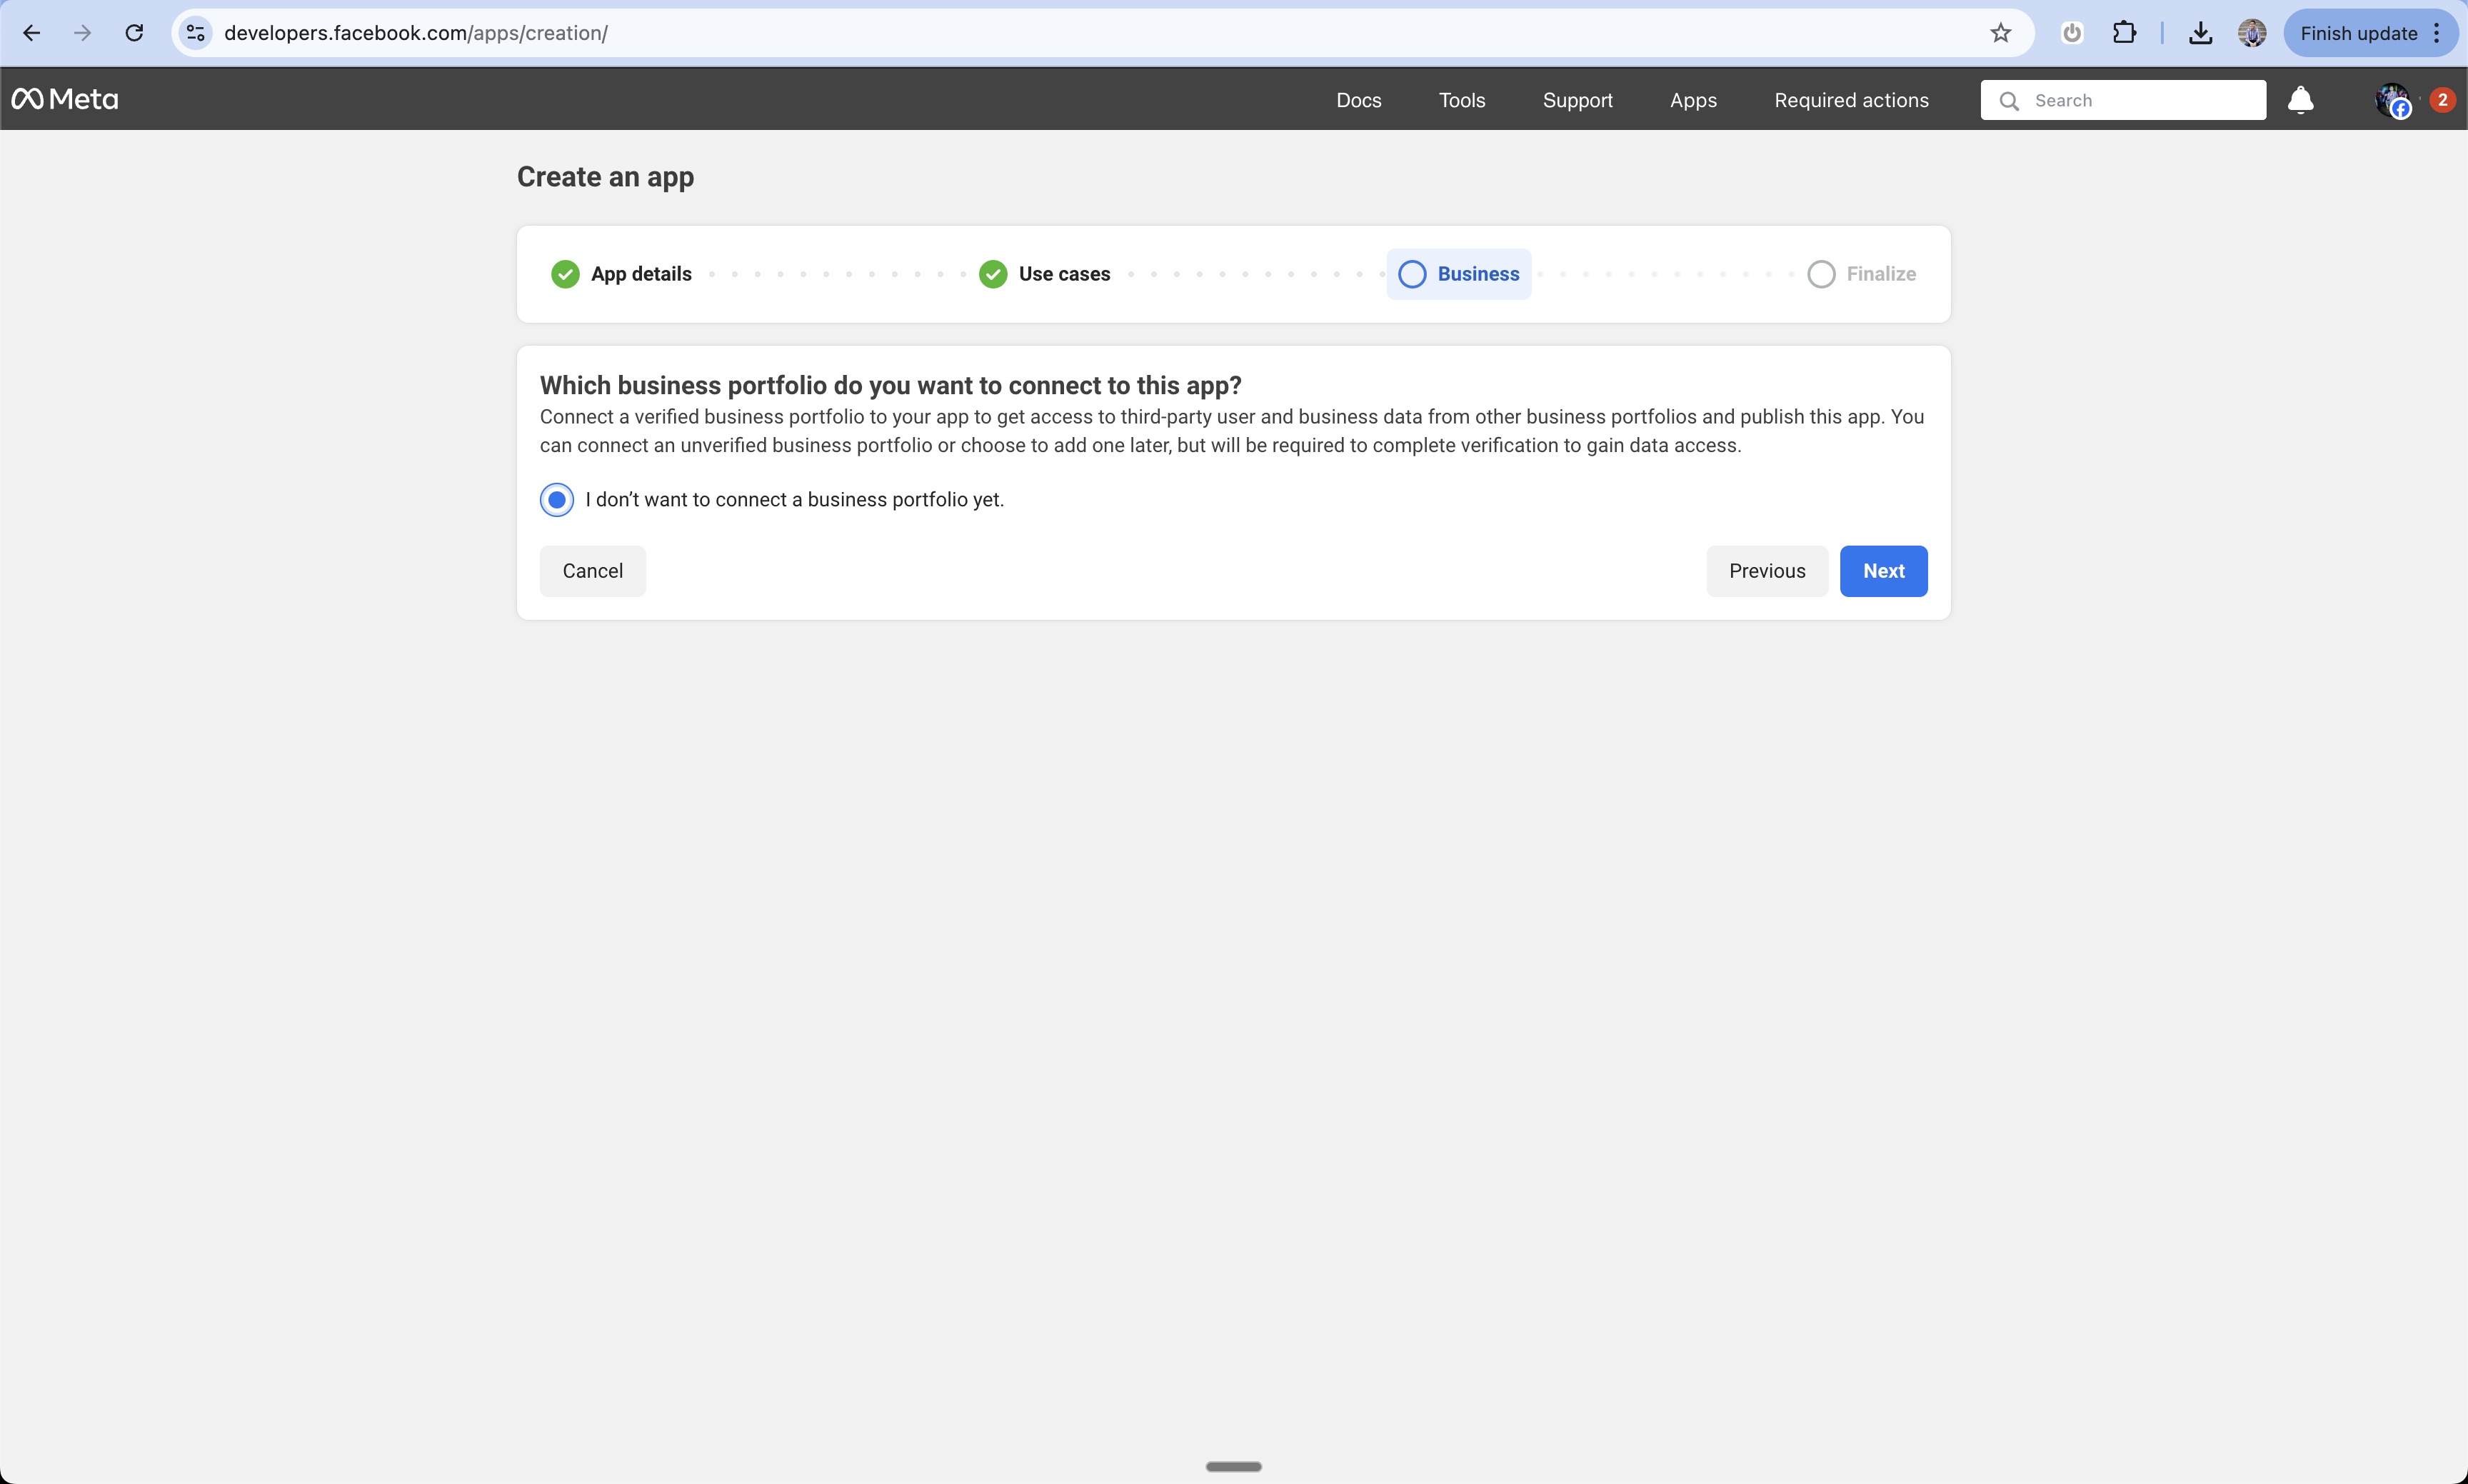Open the Facebook account avatar menu
The width and height of the screenshot is (2468, 1484).
2393,100
